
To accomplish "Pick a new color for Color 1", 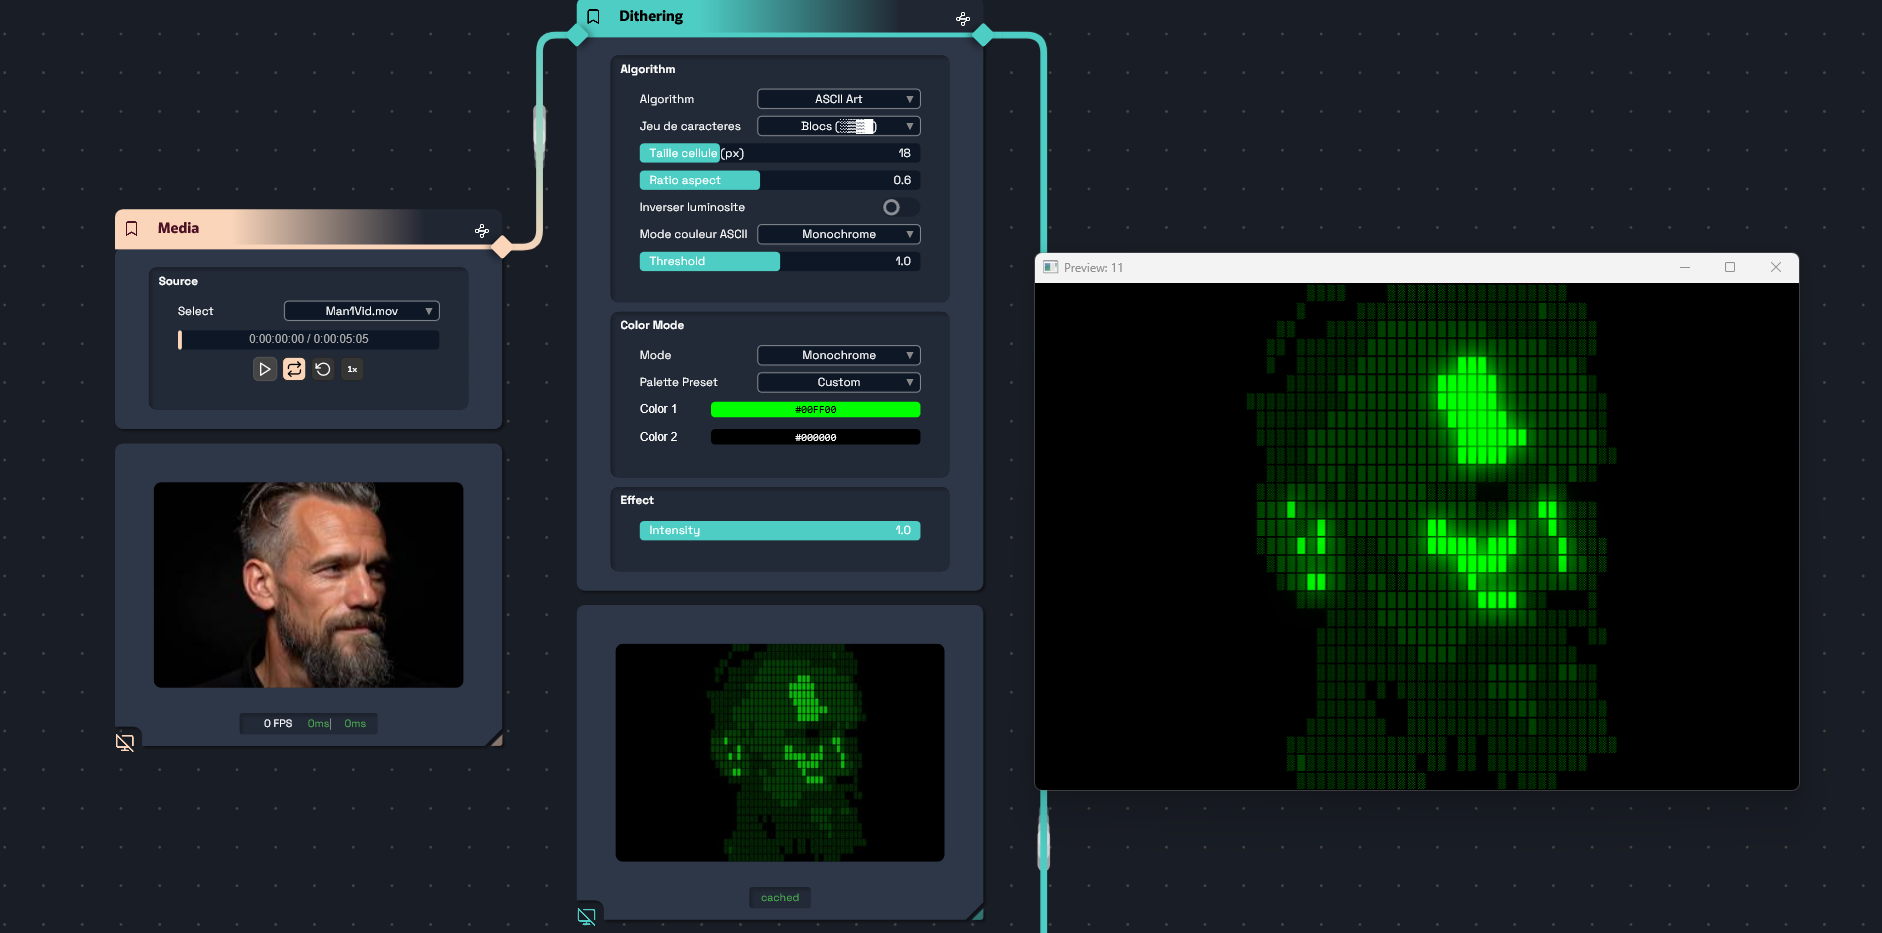I will pos(815,409).
